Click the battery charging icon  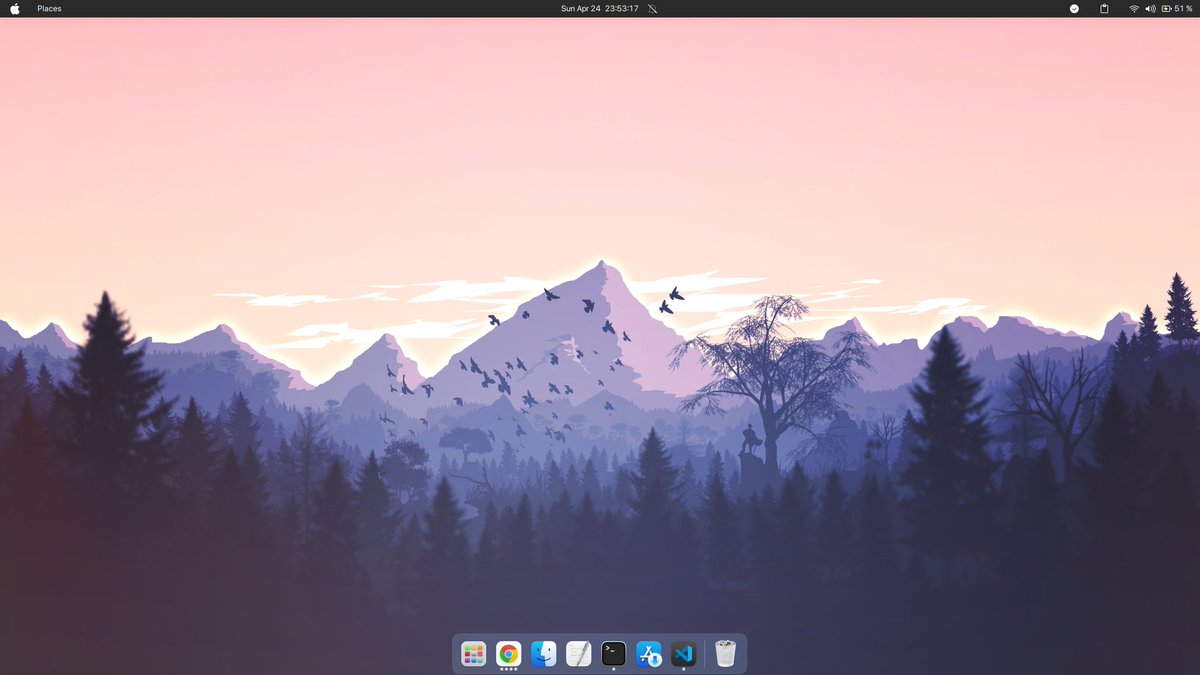1166,8
